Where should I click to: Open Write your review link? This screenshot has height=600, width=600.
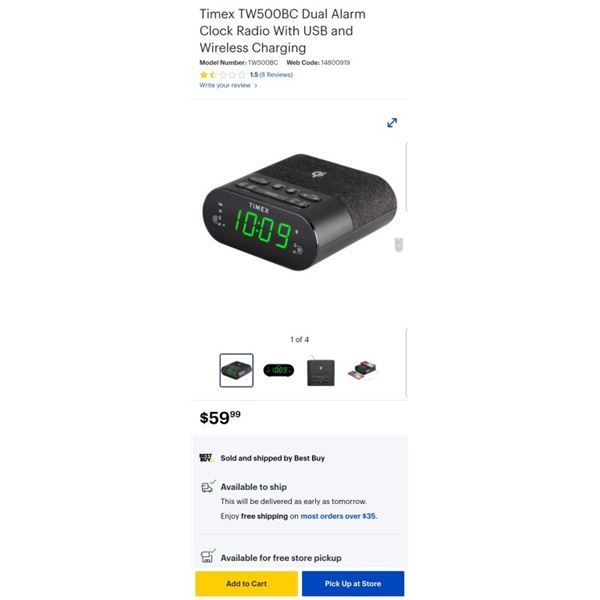(x=225, y=85)
